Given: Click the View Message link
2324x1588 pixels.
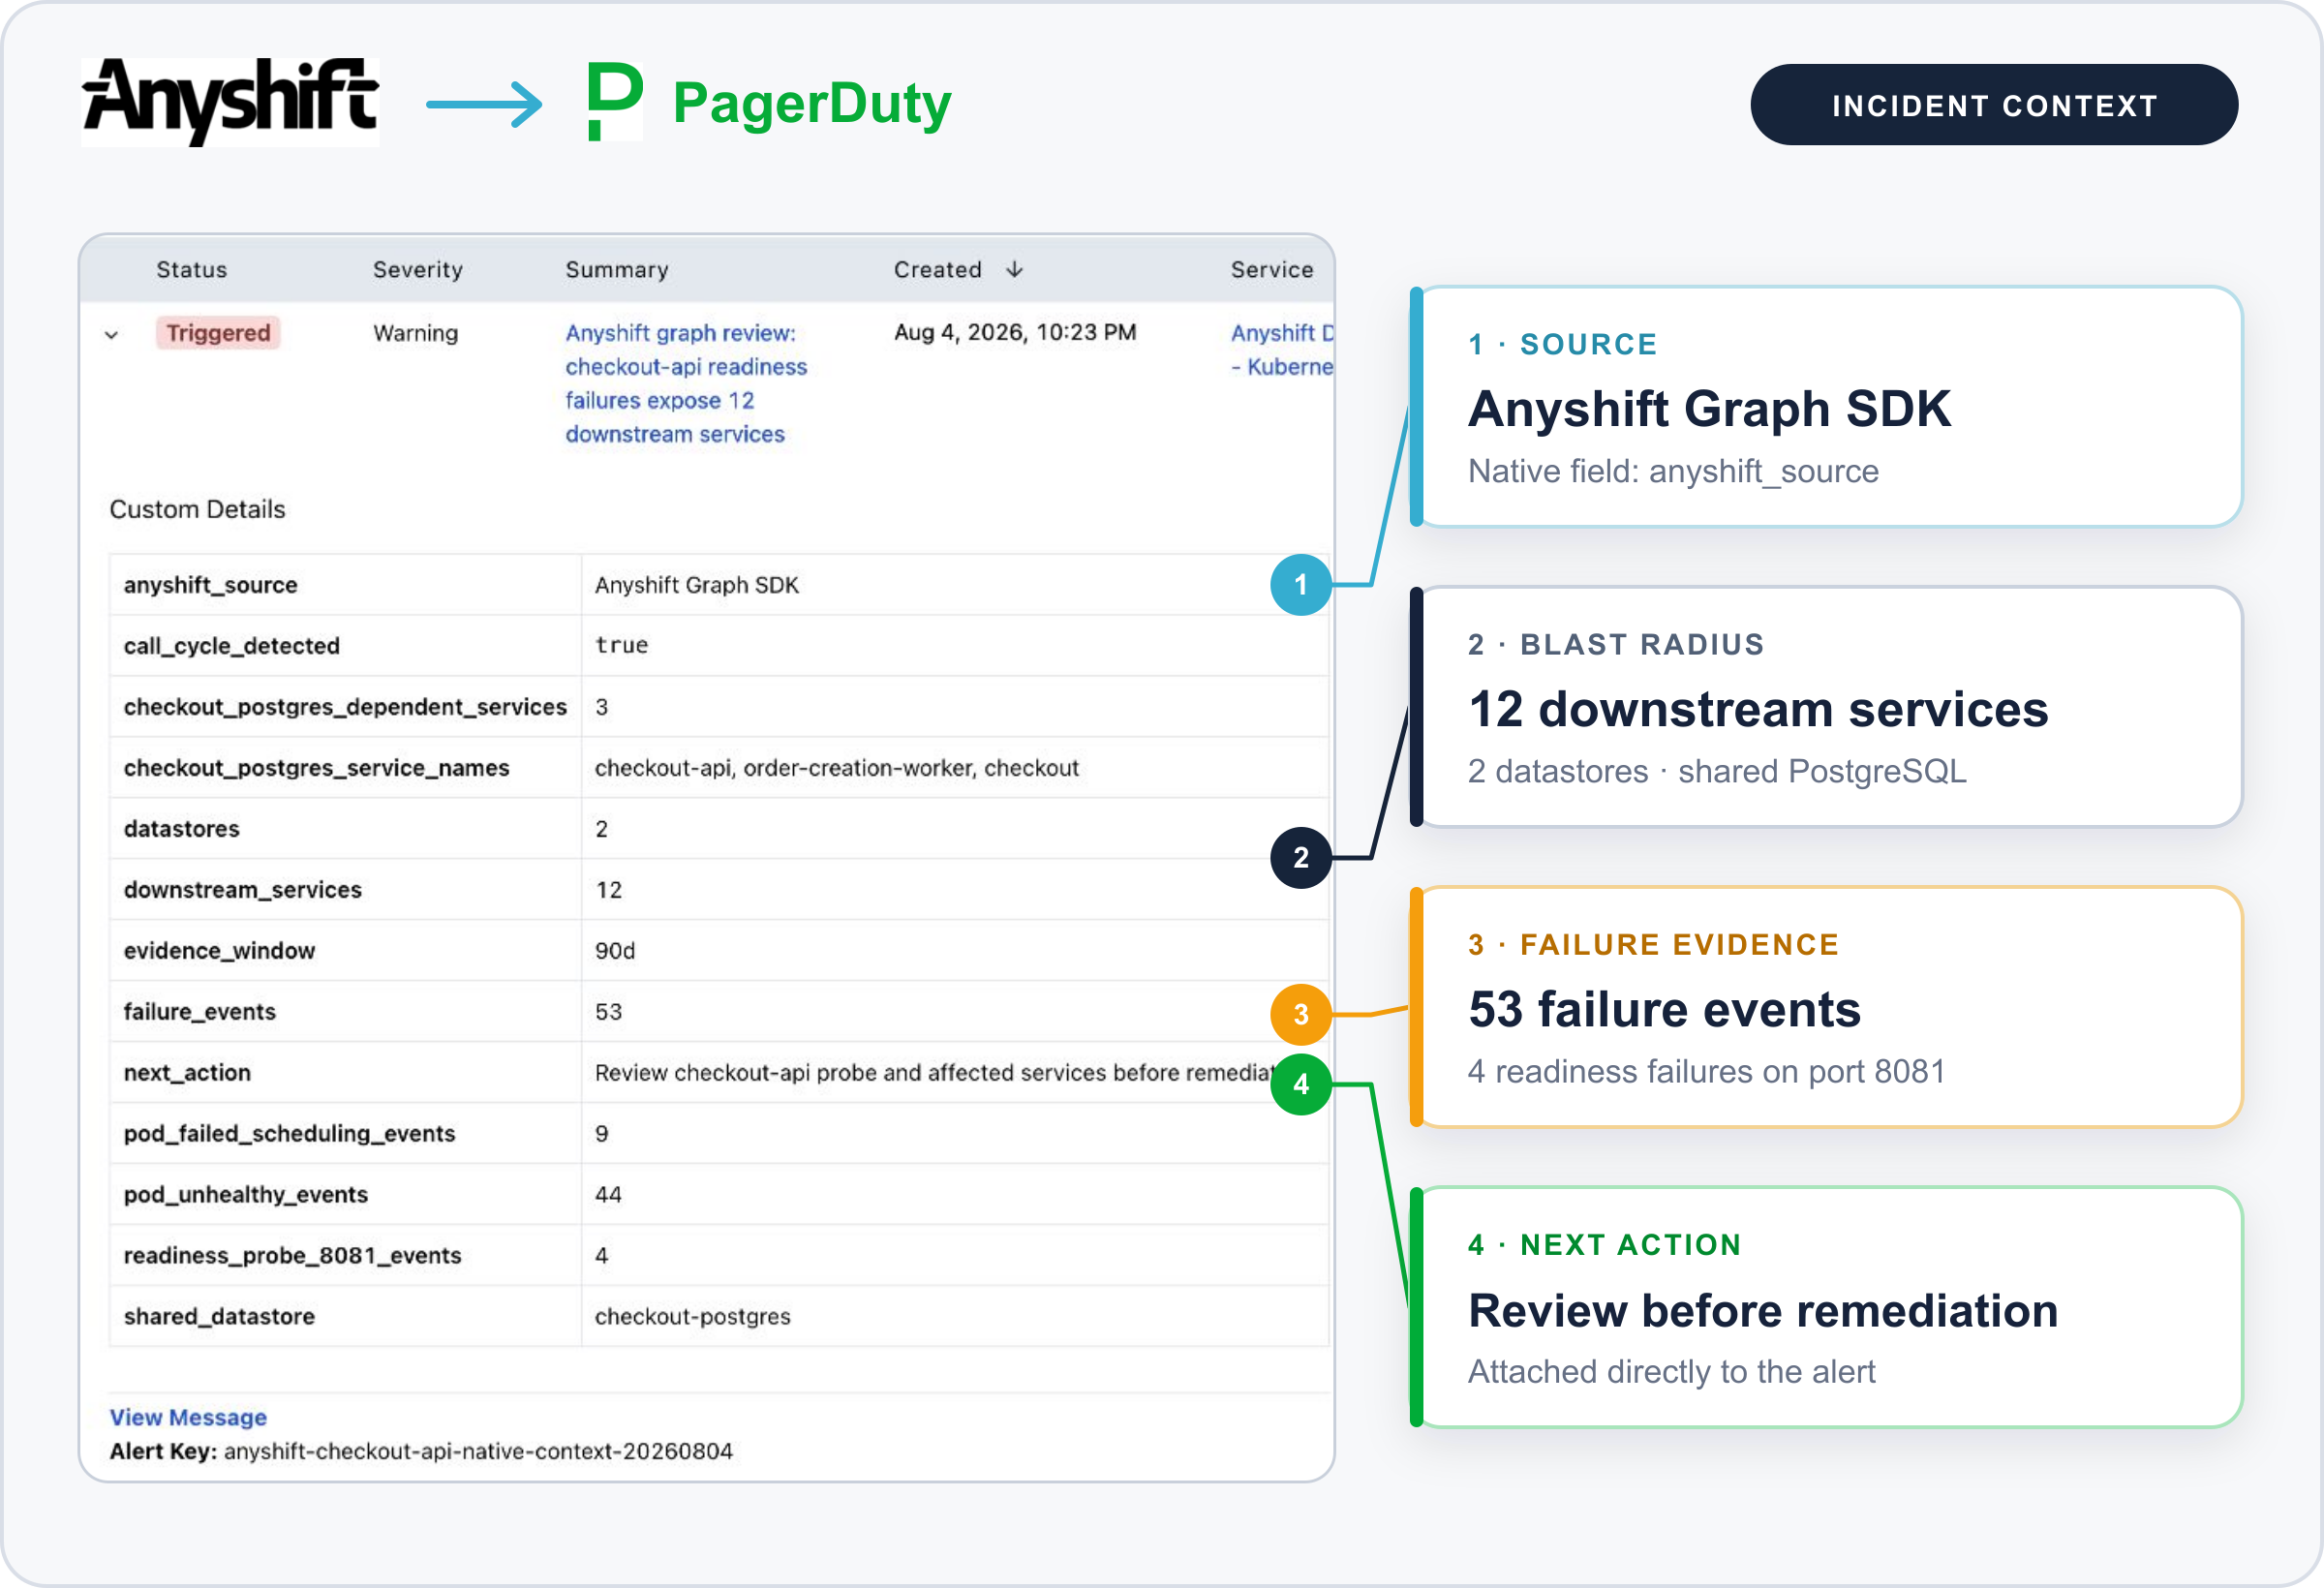Looking at the screenshot, I should [188, 1417].
